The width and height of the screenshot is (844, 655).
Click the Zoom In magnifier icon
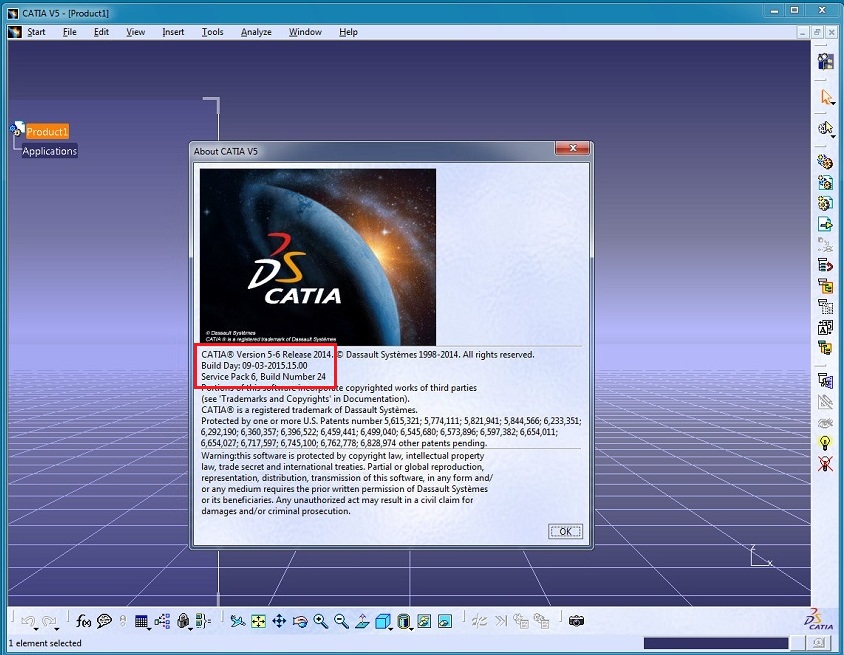click(x=321, y=621)
